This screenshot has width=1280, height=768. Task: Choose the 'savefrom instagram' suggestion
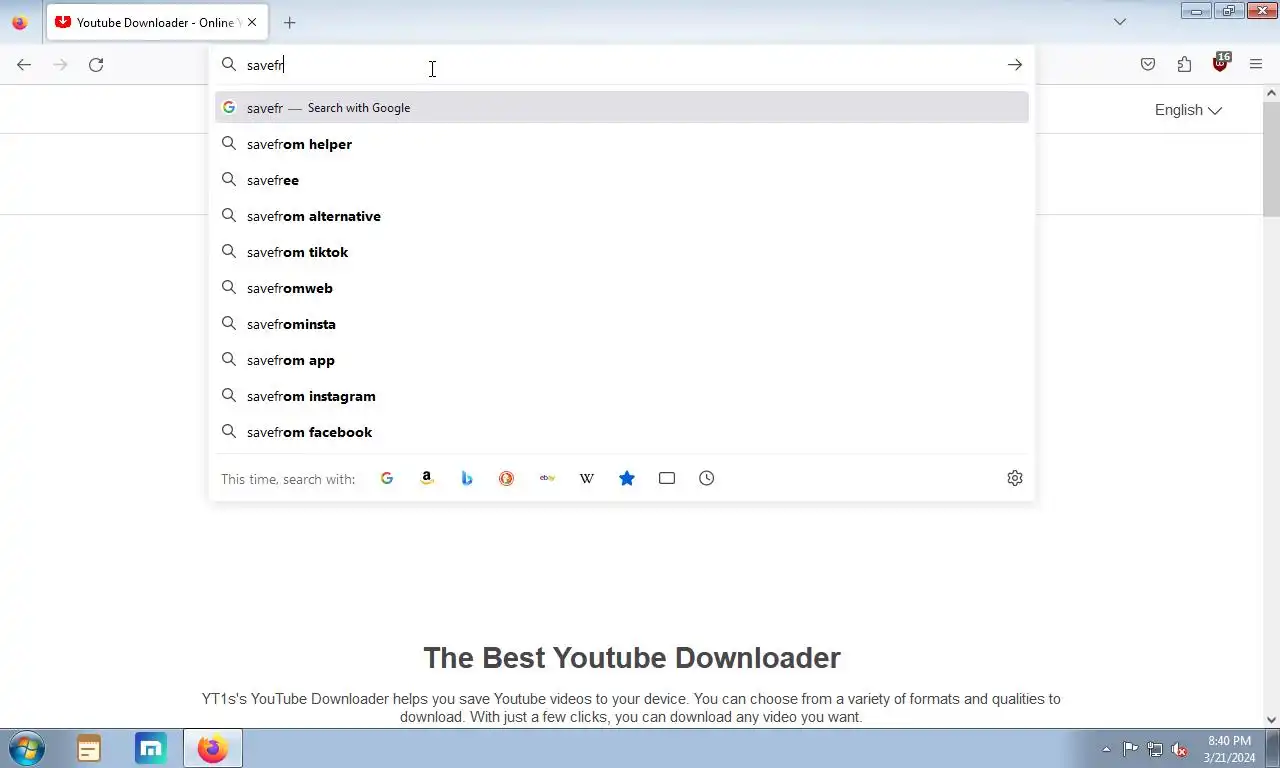coord(622,396)
